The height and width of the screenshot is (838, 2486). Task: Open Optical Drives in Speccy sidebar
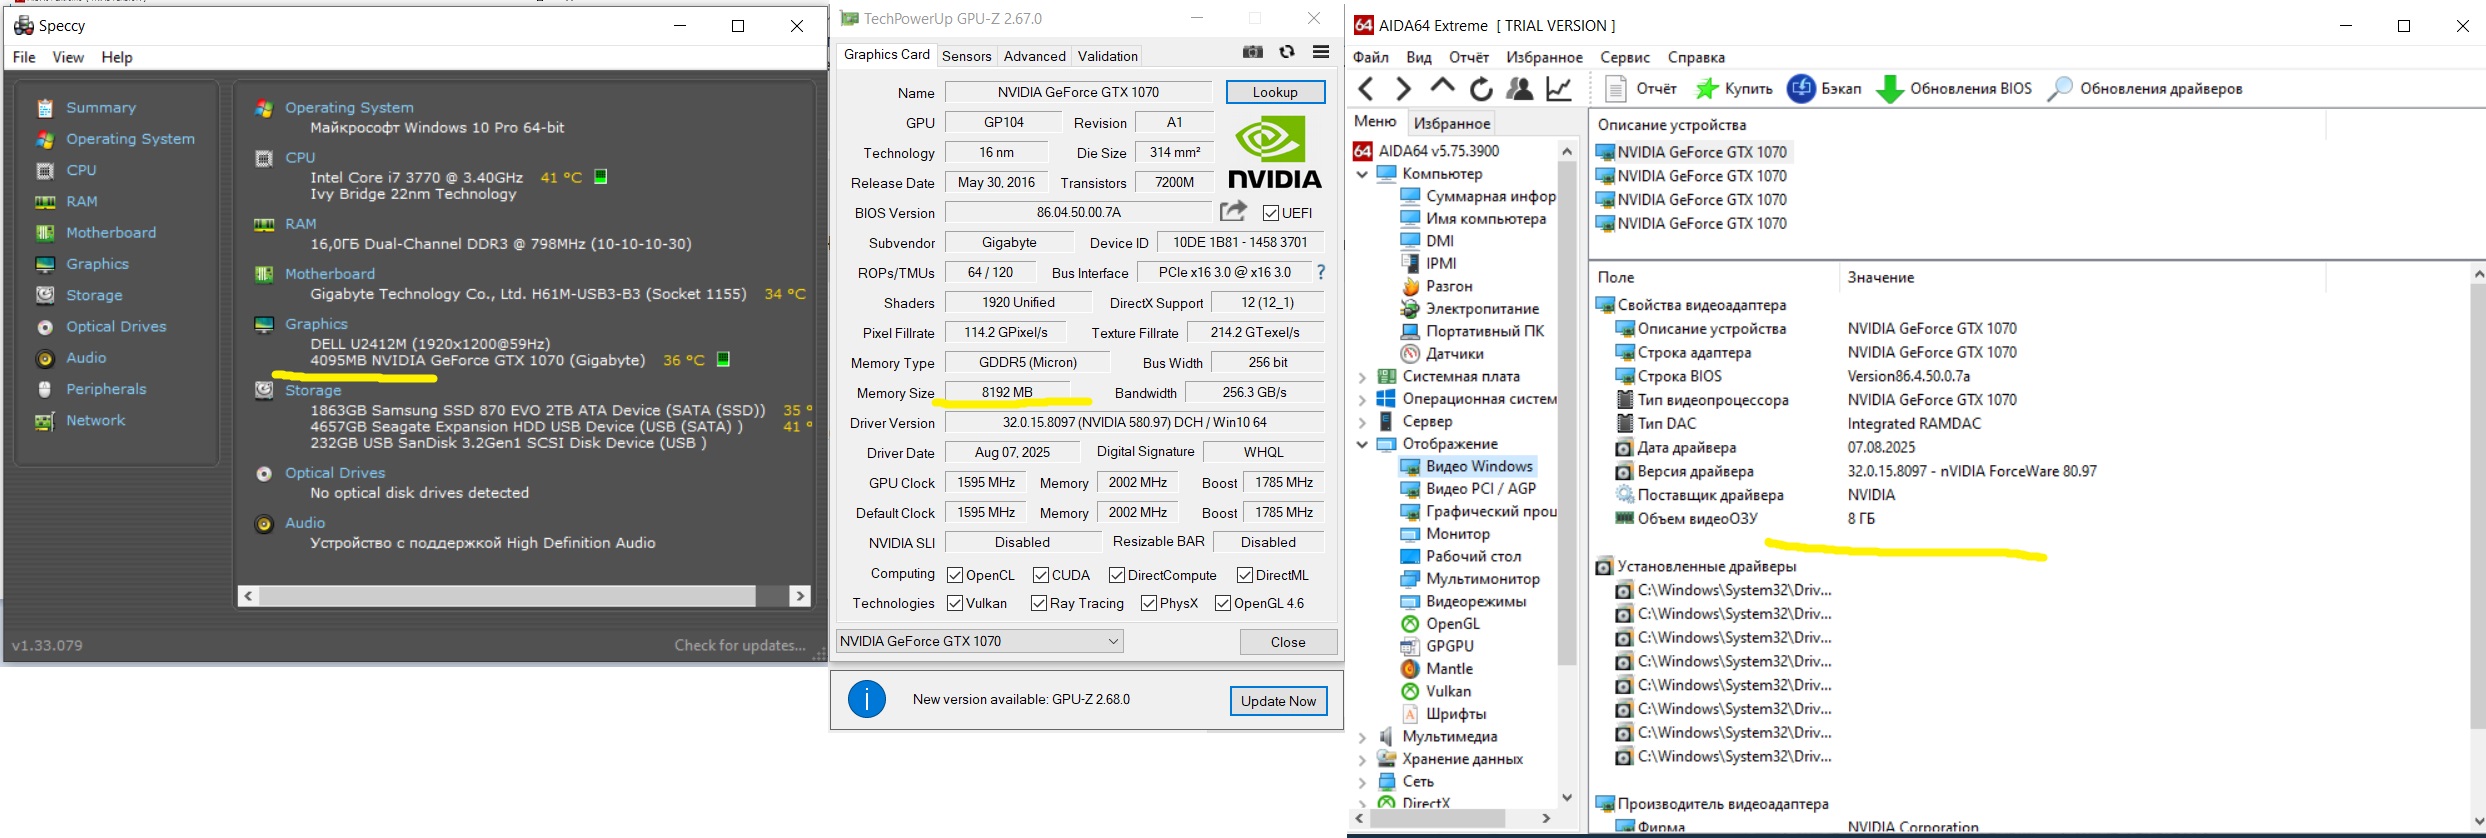116,327
